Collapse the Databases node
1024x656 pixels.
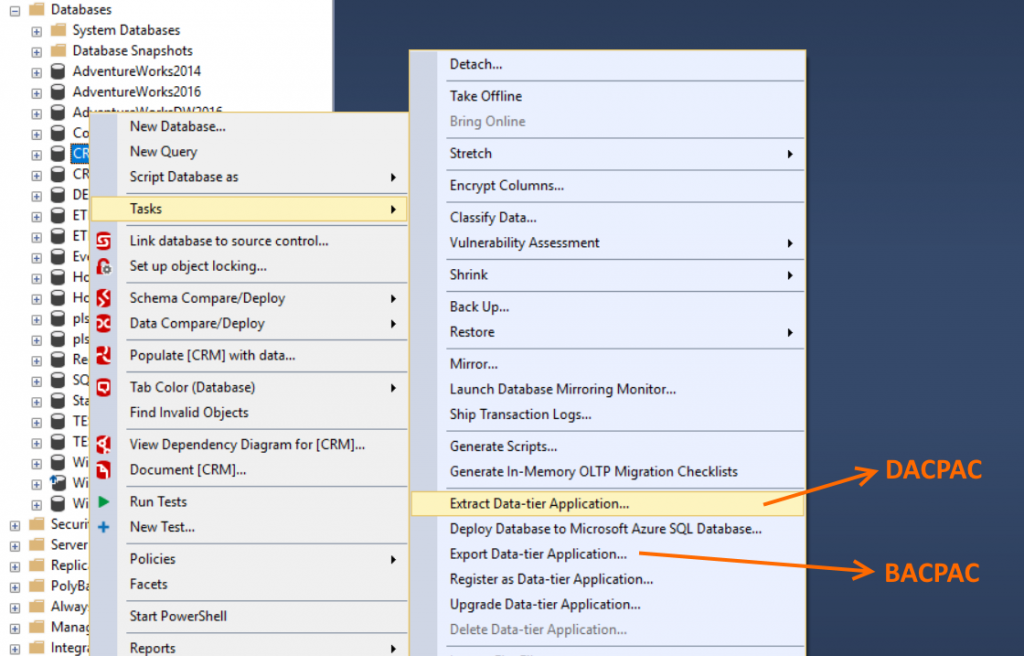pos(16,9)
